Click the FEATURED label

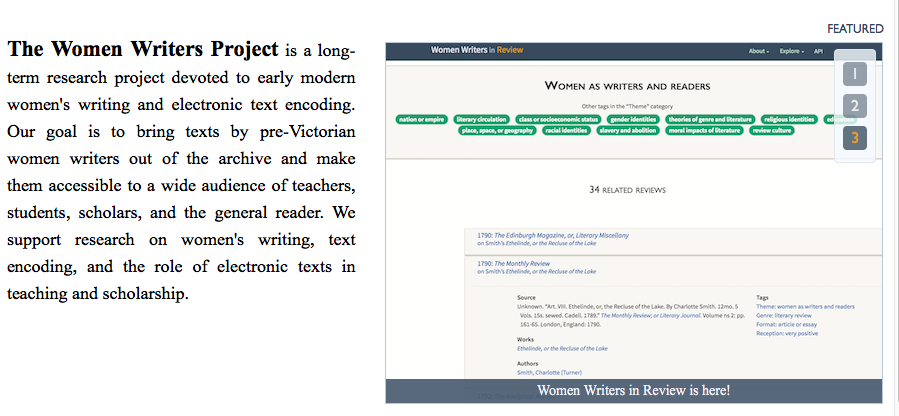click(855, 29)
